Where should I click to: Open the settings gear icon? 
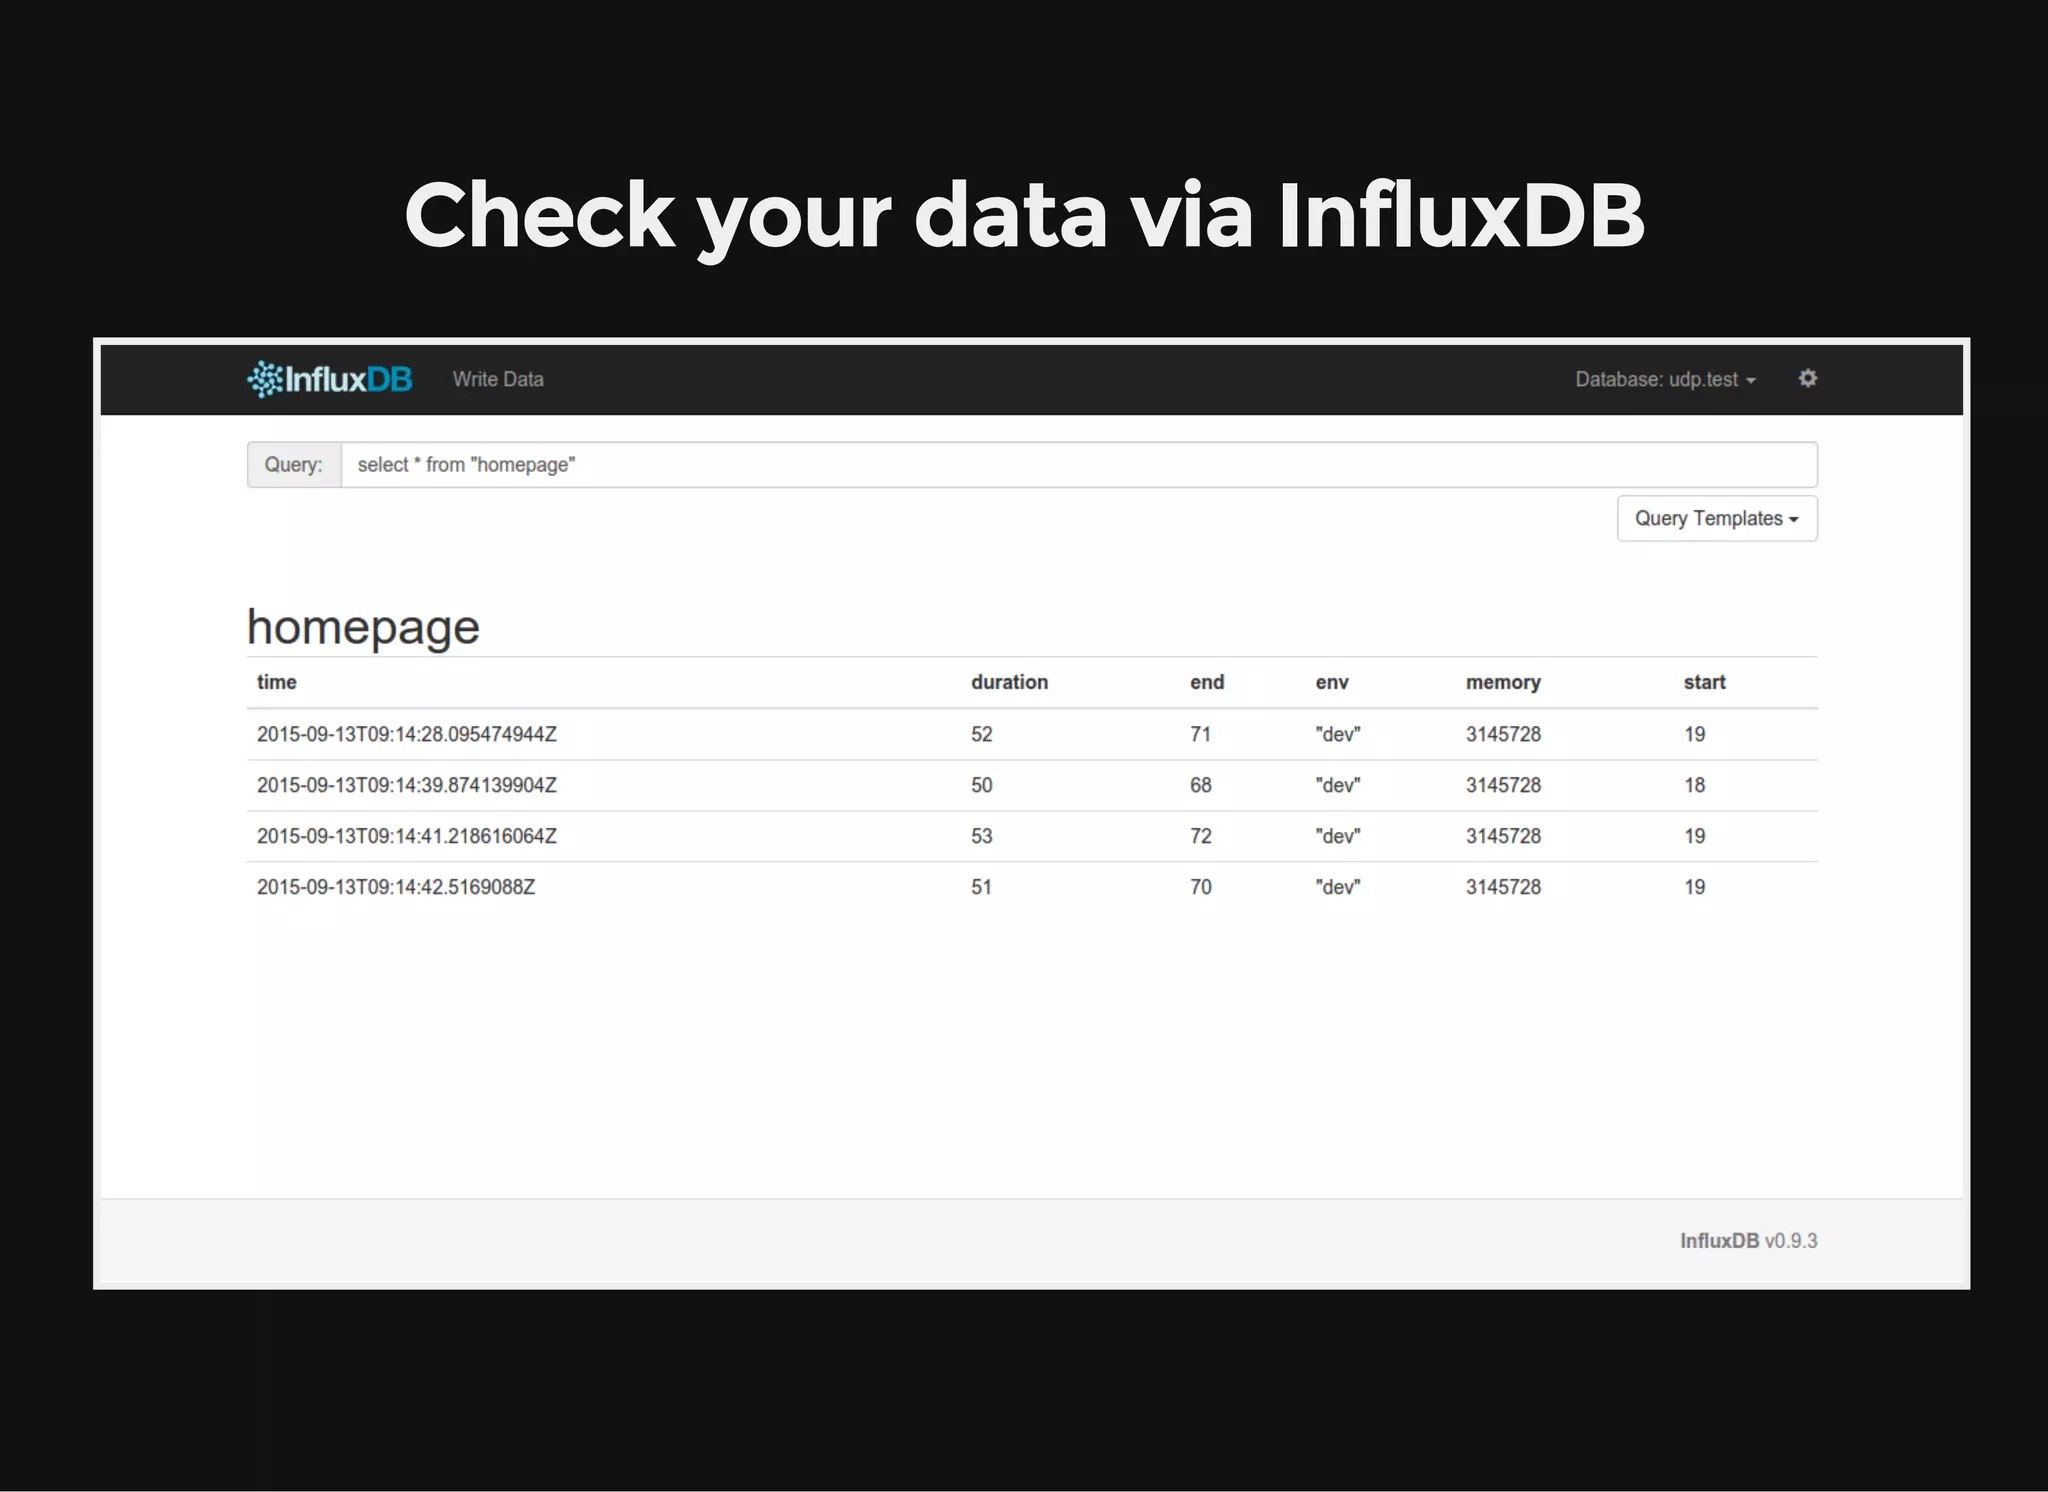[x=1807, y=378]
